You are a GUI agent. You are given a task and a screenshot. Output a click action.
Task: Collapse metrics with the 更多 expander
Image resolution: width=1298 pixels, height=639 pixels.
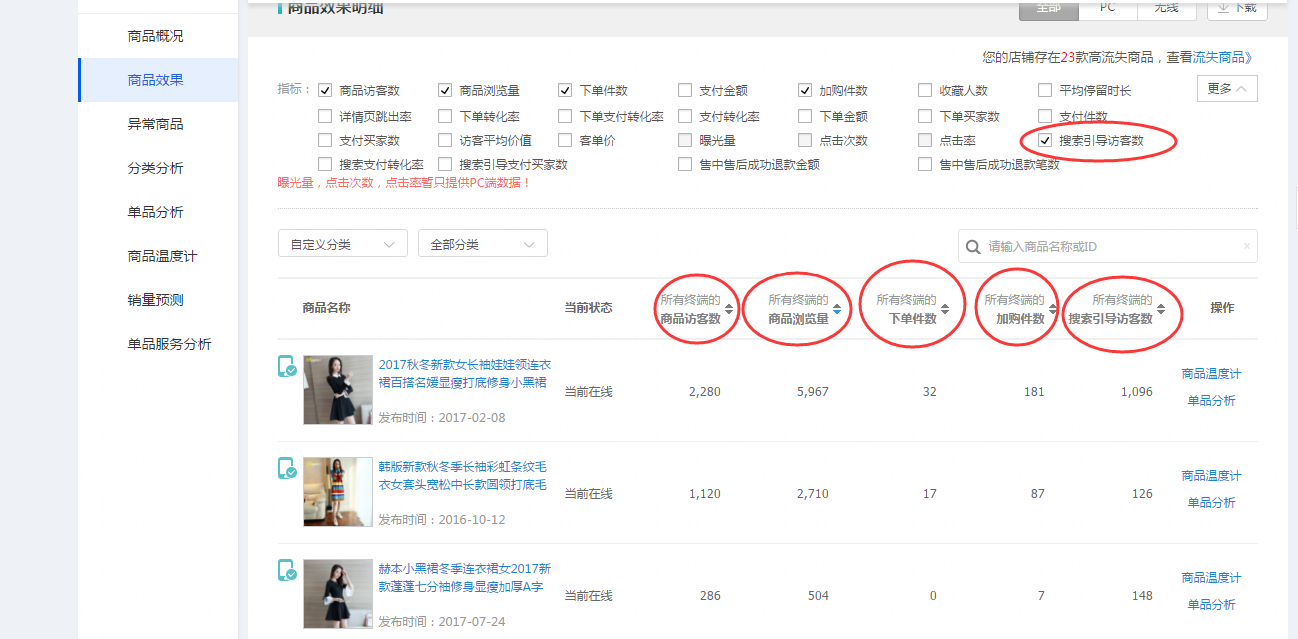tap(1226, 89)
